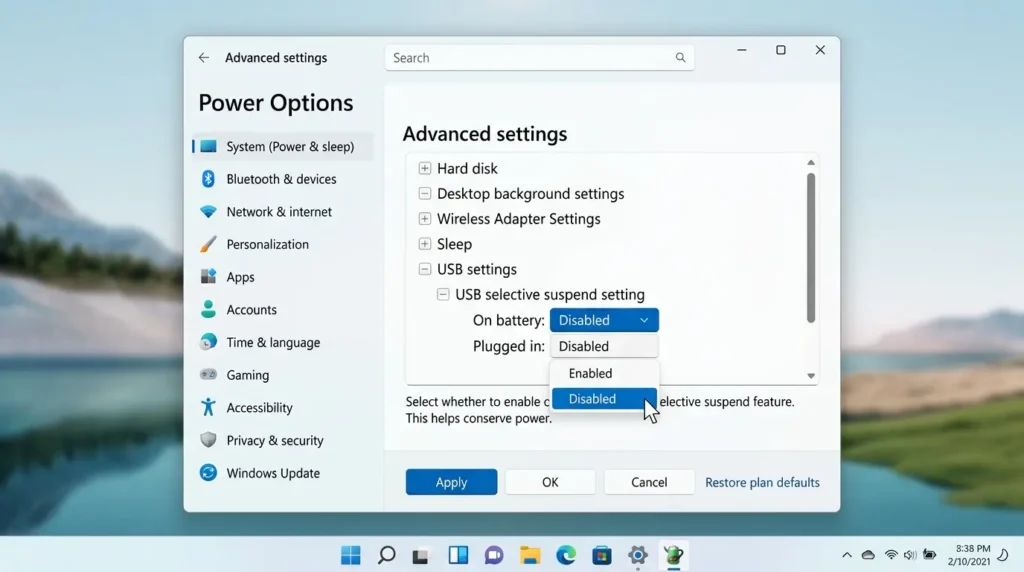Open Task View on taskbar
Screen dimensions: 1024x572
click(x=421, y=556)
